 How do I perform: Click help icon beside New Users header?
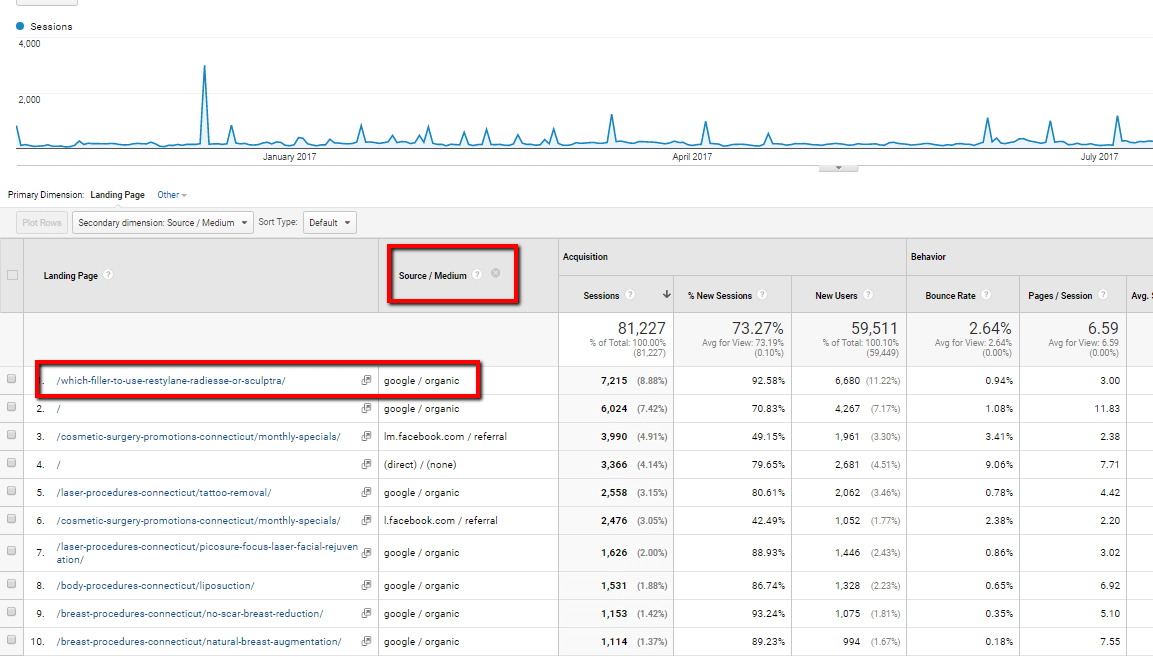pyautogui.click(x=867, y=295)
